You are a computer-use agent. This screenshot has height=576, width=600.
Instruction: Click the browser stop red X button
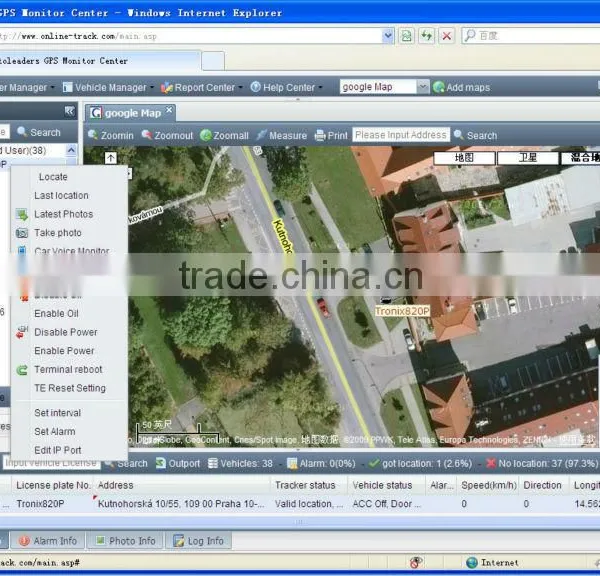pos(447,36)
